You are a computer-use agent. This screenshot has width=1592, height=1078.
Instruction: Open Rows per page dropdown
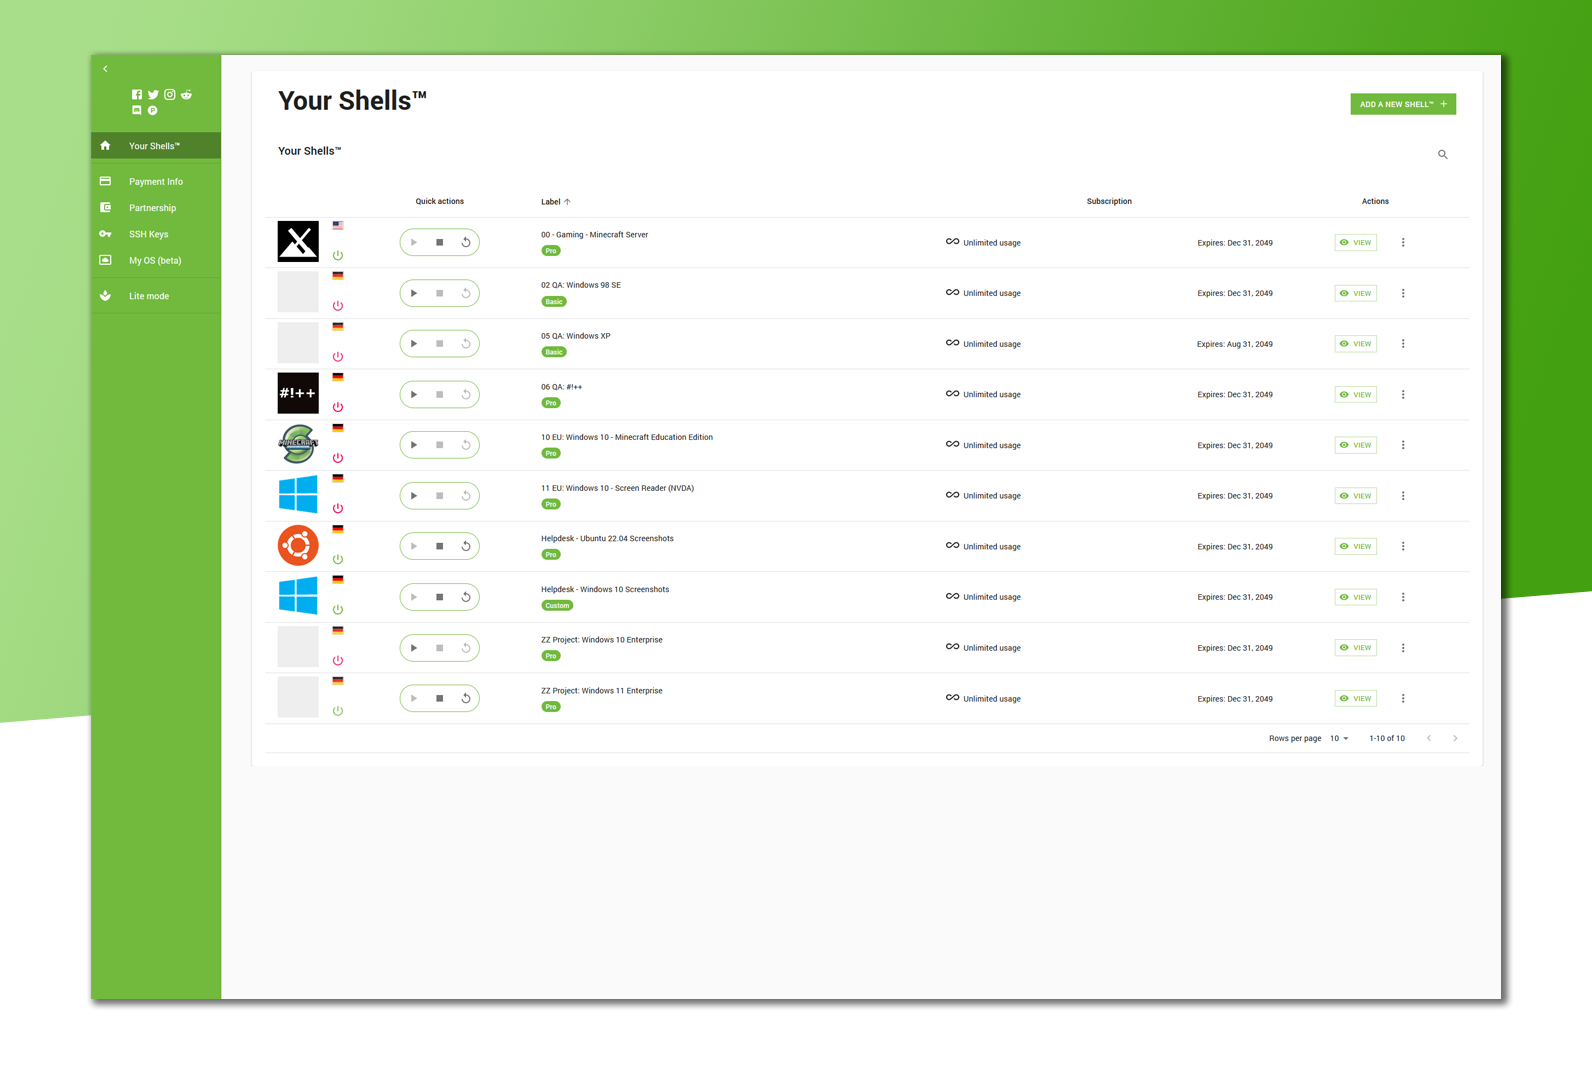pos(1339,739)
